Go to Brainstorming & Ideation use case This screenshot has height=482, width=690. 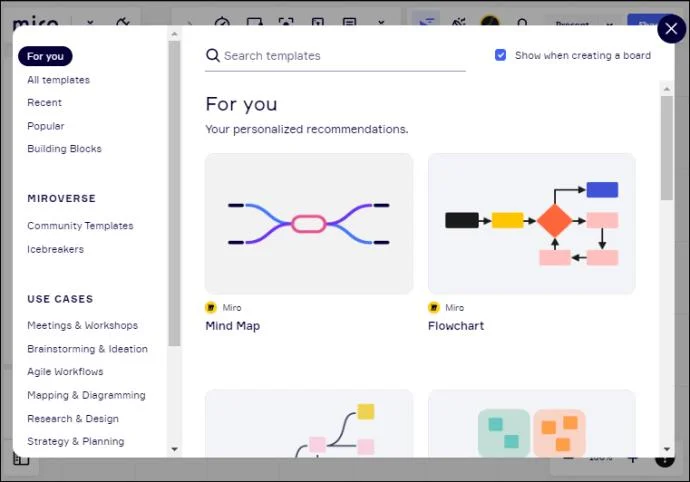click(x=87, y=349)
